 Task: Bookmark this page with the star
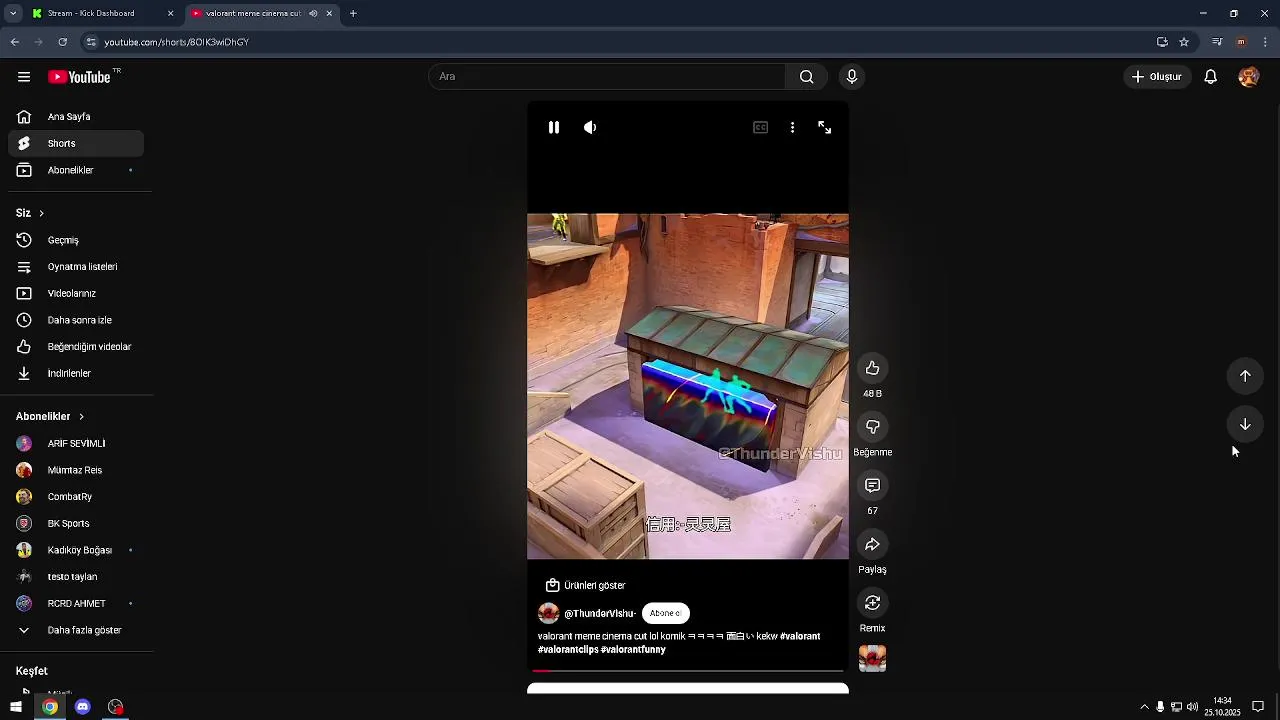click(1184, 42)
